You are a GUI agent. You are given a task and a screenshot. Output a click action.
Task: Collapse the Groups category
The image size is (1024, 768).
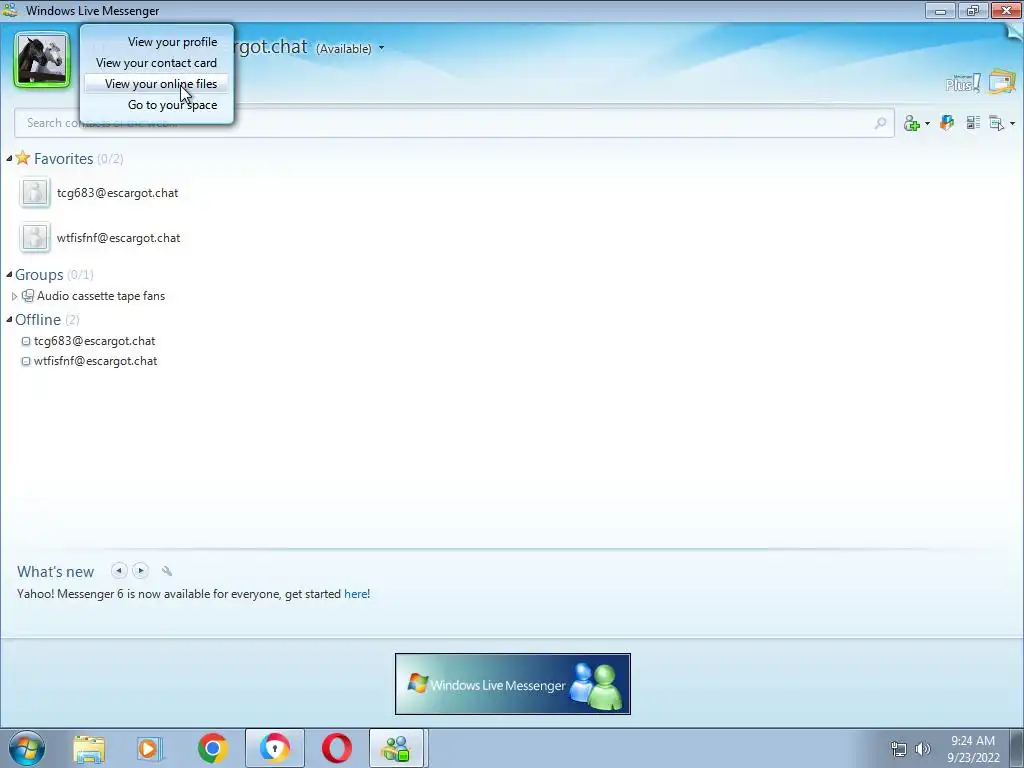9,274
